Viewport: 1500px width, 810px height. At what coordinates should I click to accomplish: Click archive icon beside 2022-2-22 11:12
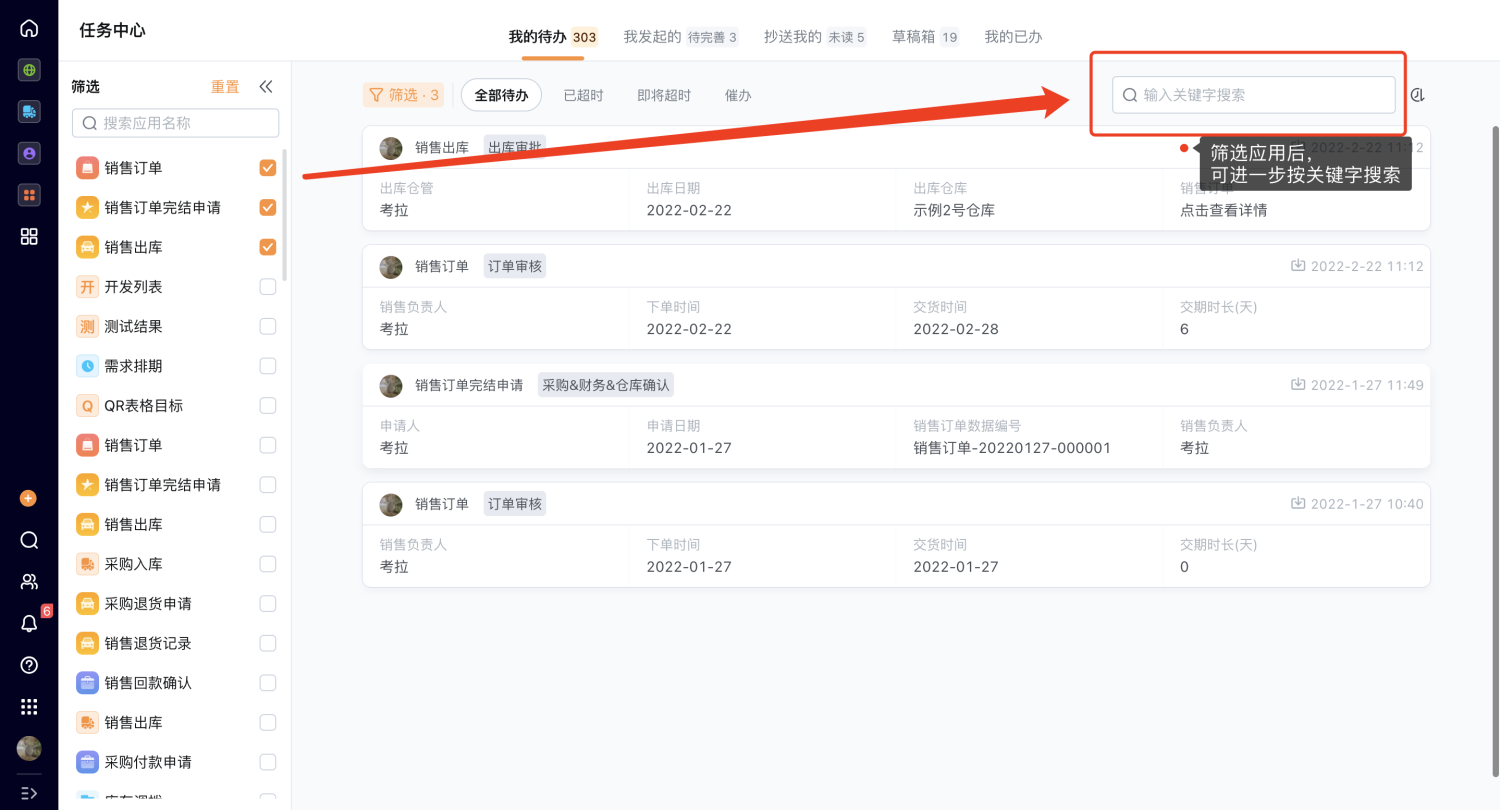click(x=1298, y=266)
